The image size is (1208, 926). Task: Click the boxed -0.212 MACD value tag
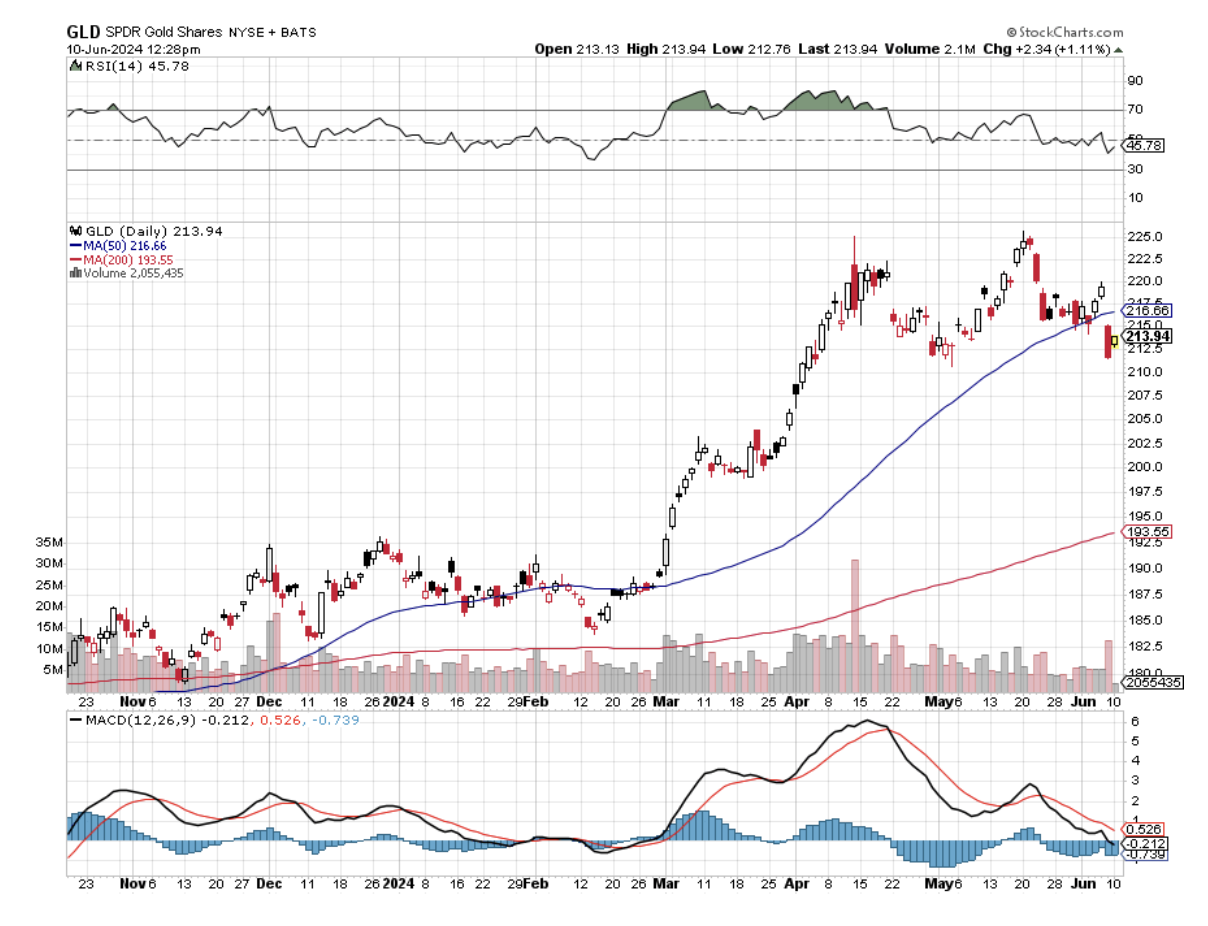point(1143,844)
